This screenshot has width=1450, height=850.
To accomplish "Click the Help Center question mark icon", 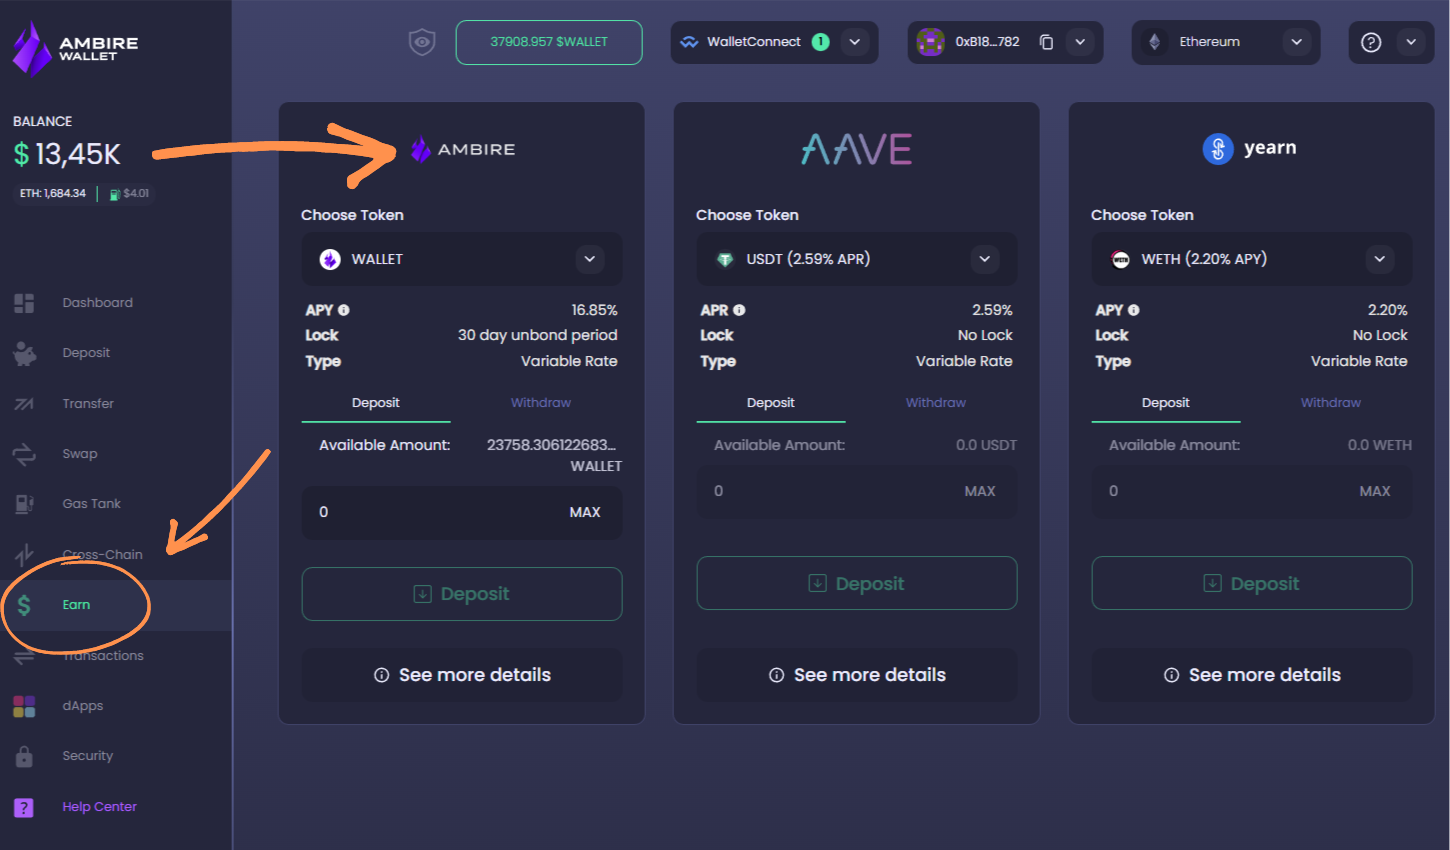I will click(x=24, y=807).
